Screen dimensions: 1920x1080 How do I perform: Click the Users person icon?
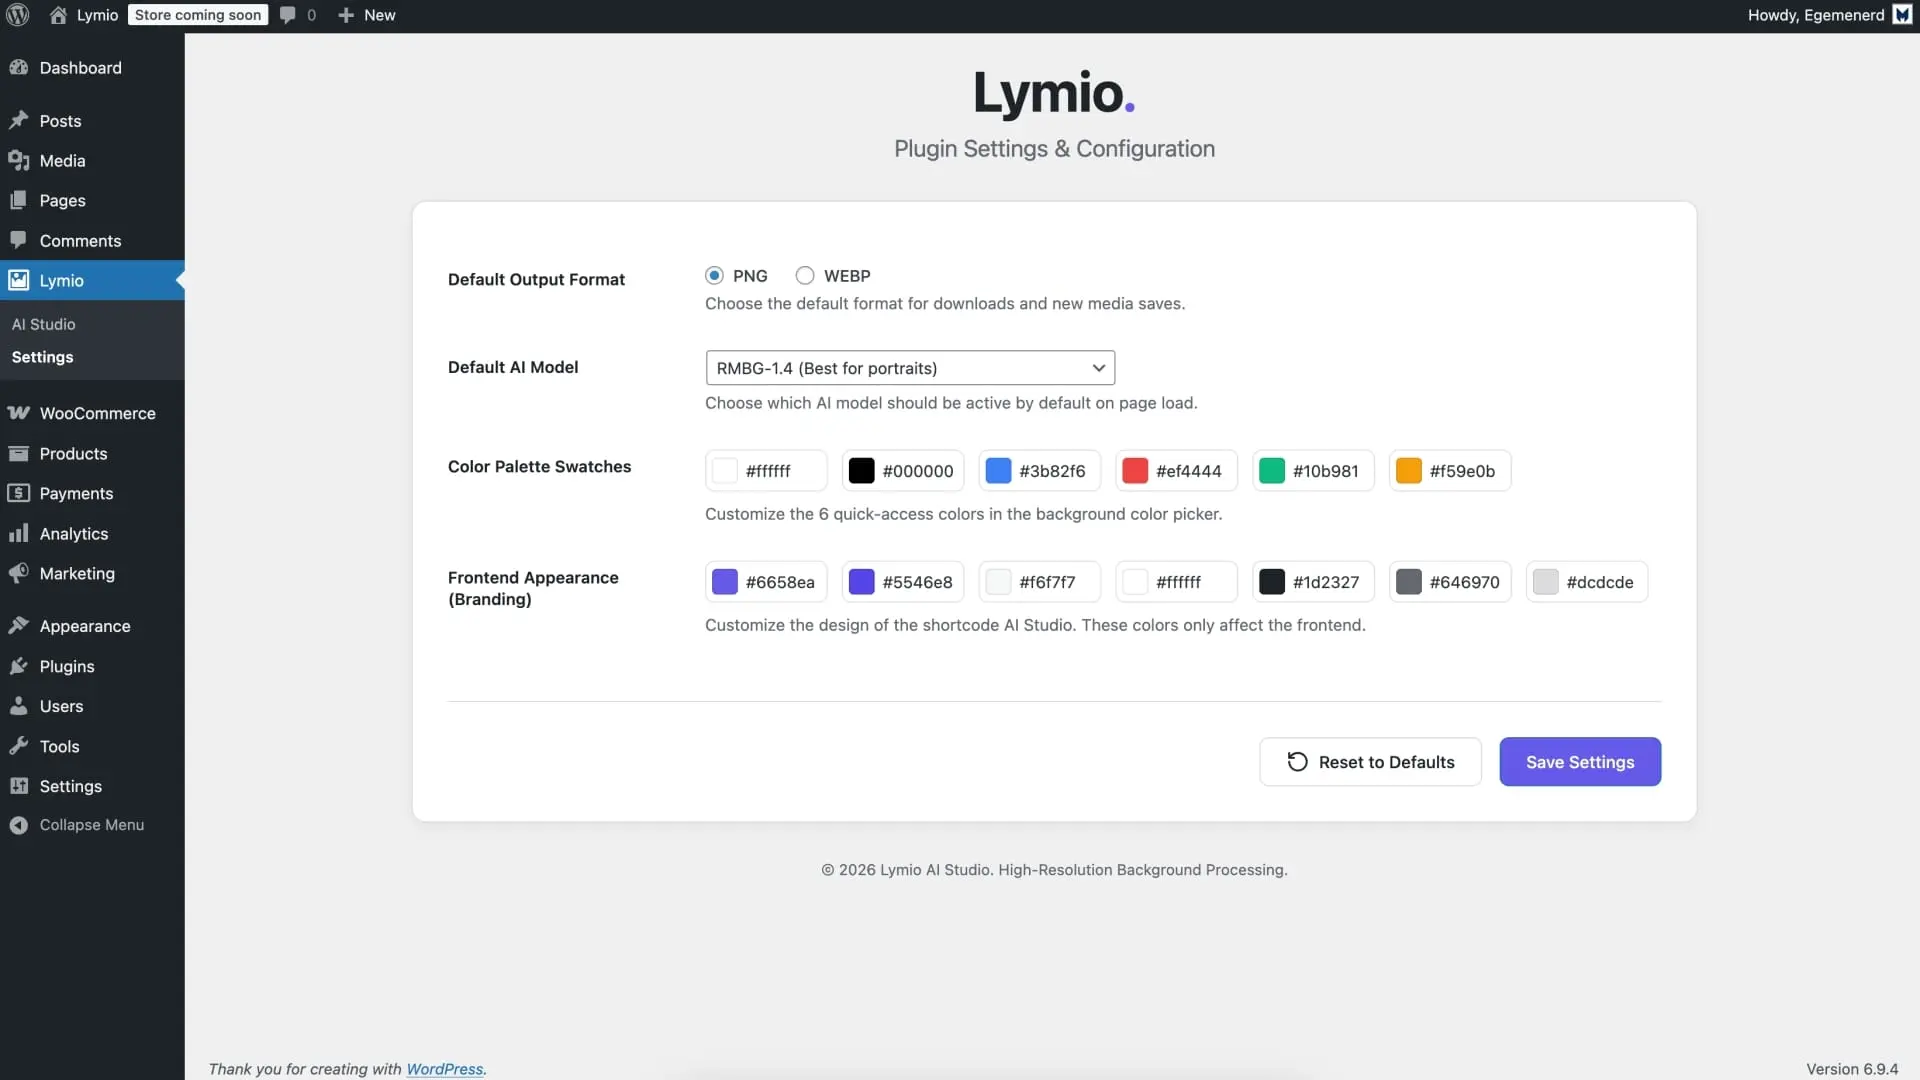[x=18, y=706]
